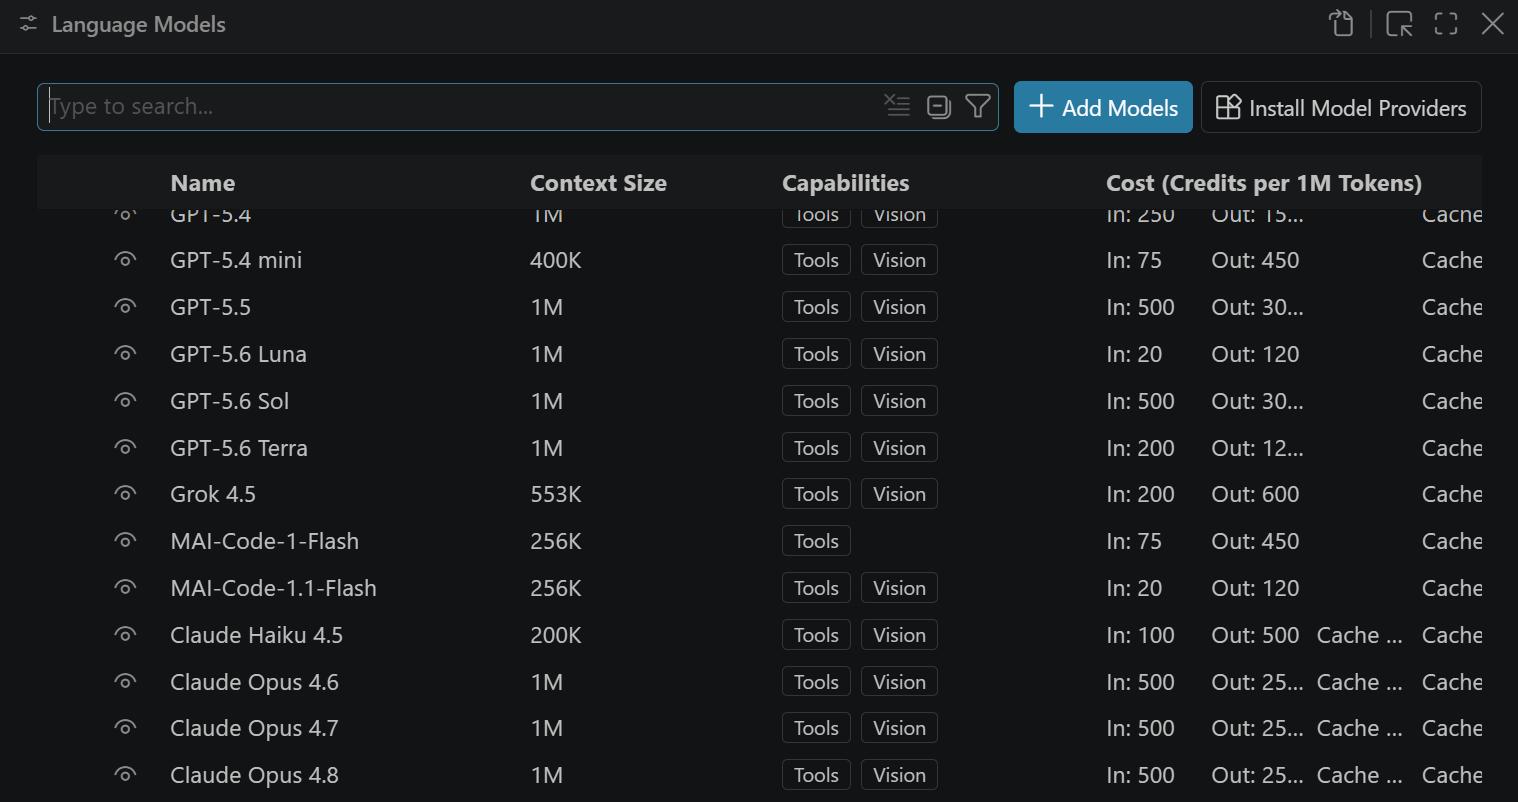Toggle visibility of GPT-5.6 Terra

[x=125, y=448]
